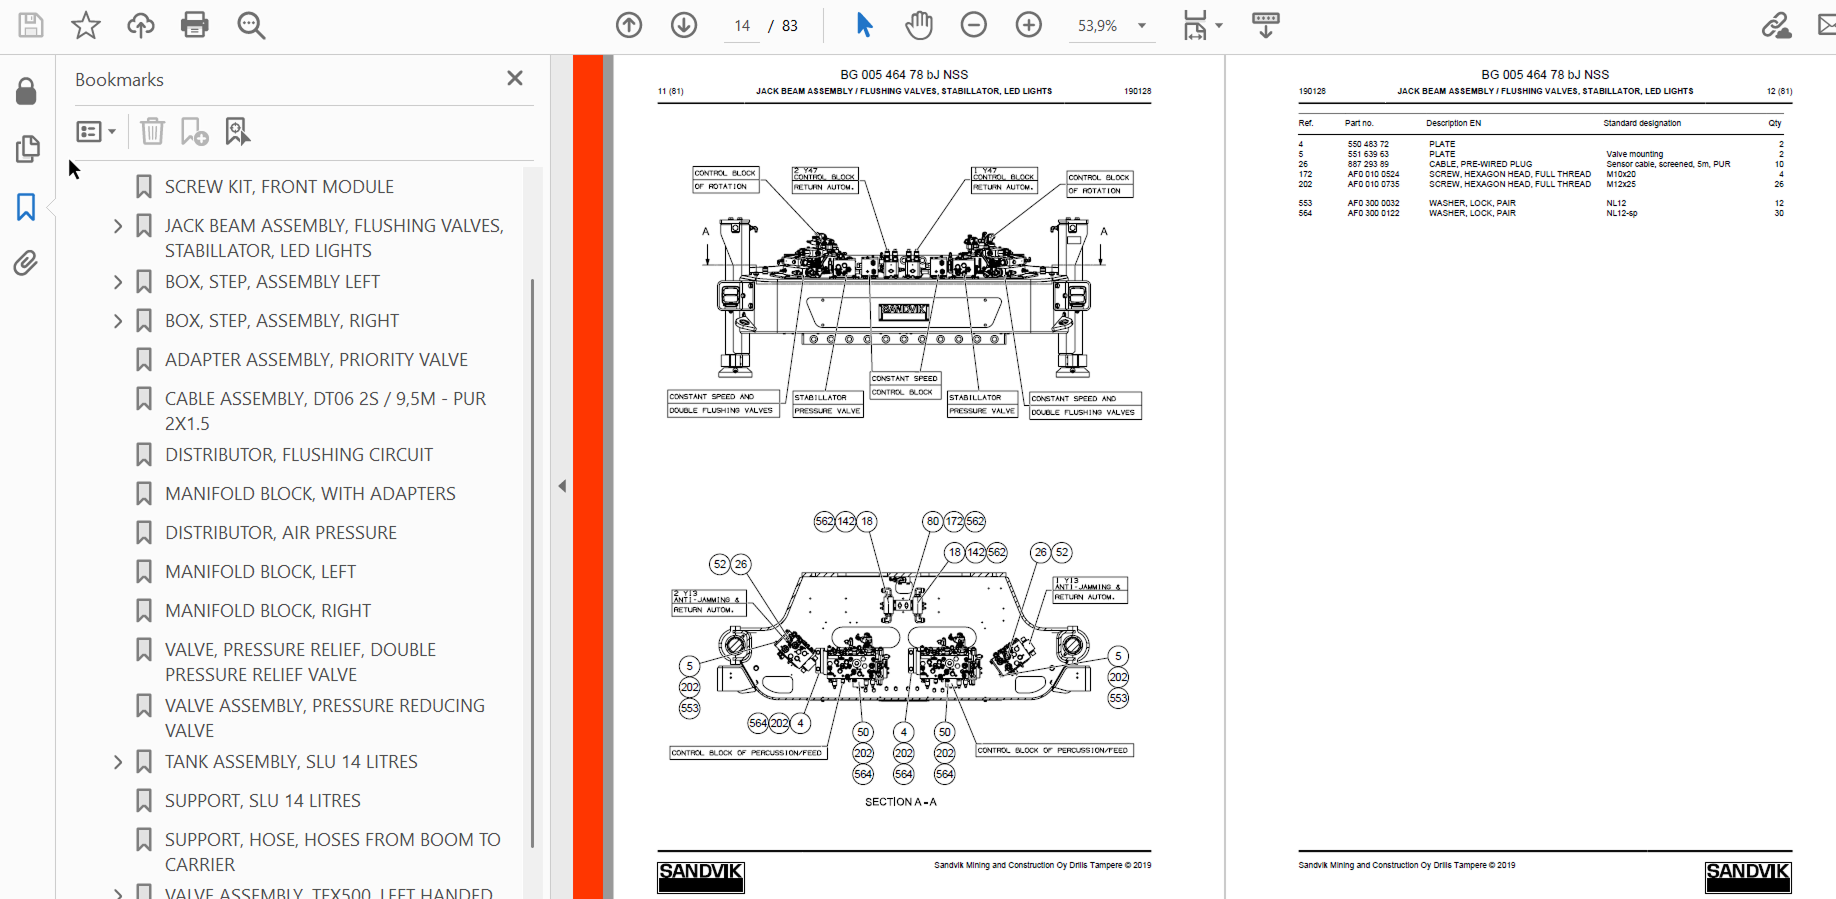
Task: Open MANIFOLD BLOCK, LEFT bookmark
Action: [260, 572]
